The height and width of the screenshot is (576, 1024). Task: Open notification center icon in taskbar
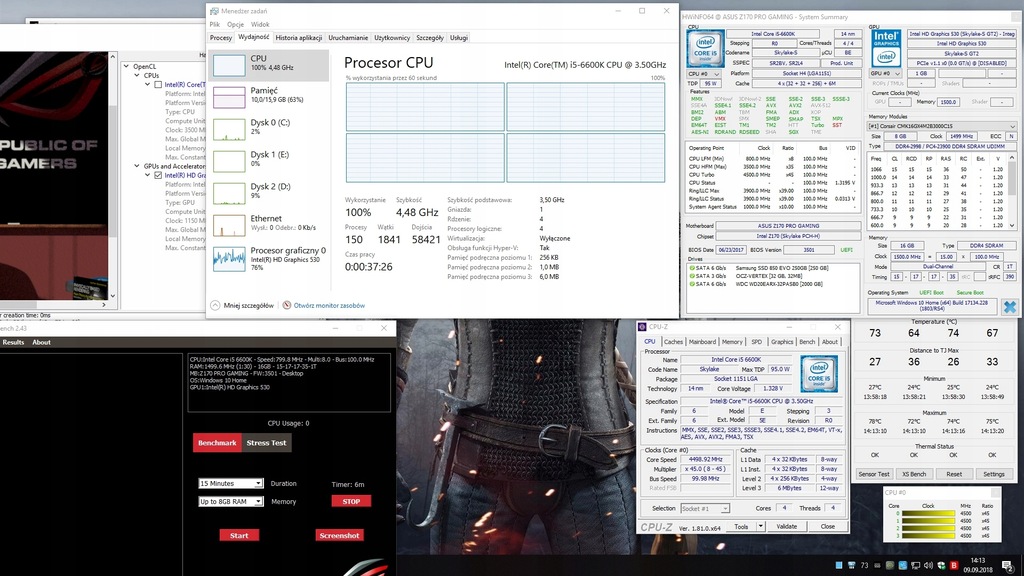point(1008,566)
